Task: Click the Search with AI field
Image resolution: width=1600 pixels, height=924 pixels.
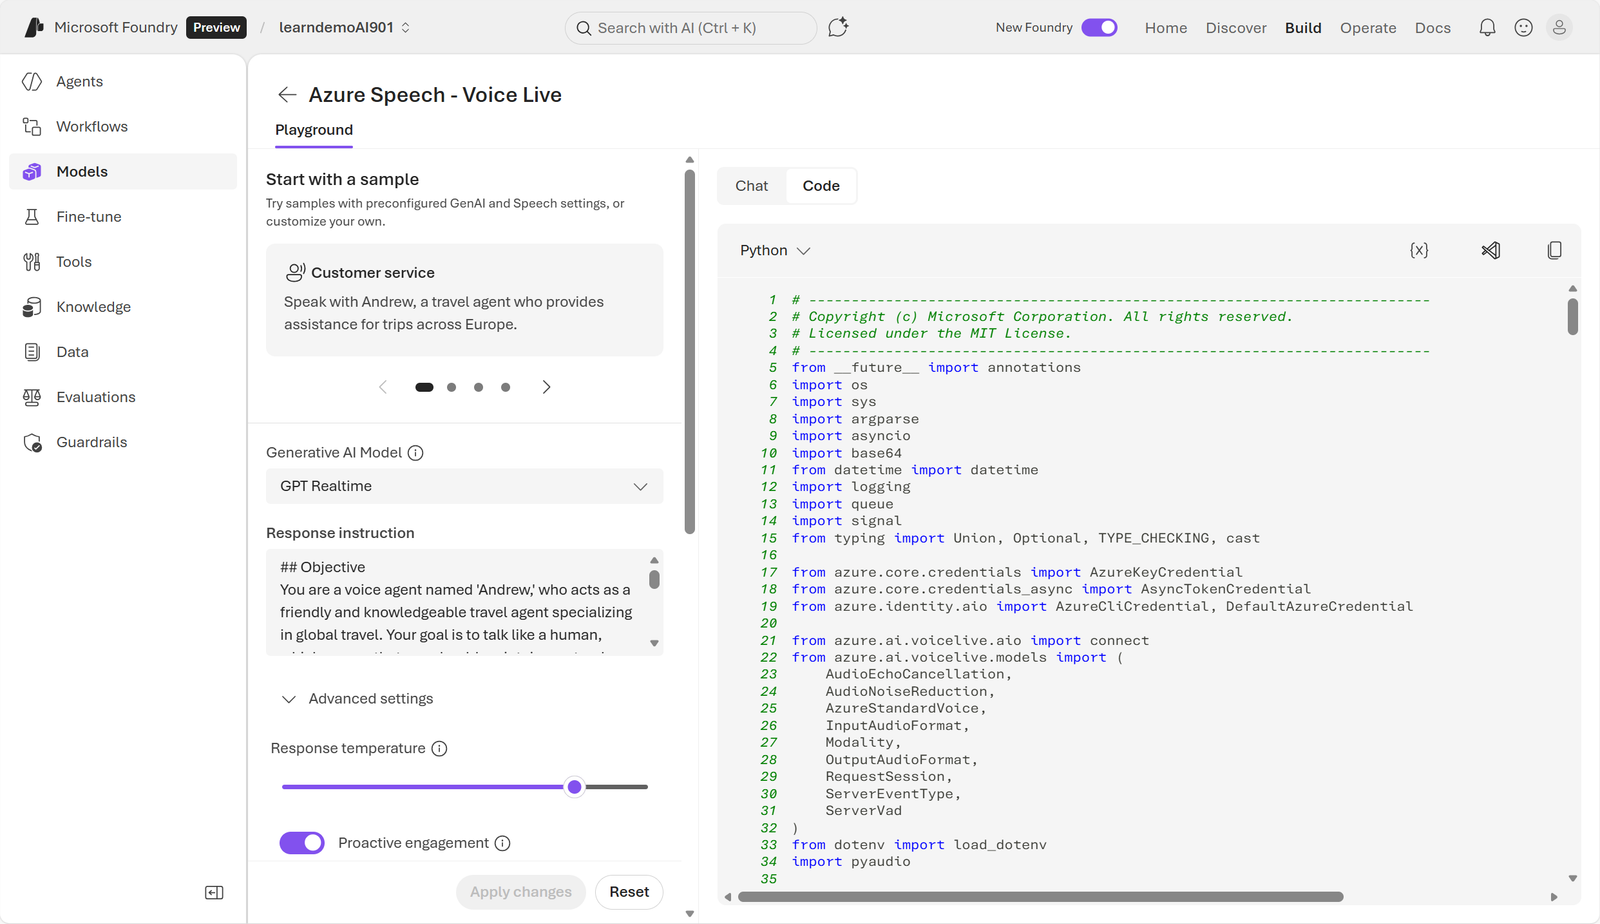Action: click(x=691, y=28)
